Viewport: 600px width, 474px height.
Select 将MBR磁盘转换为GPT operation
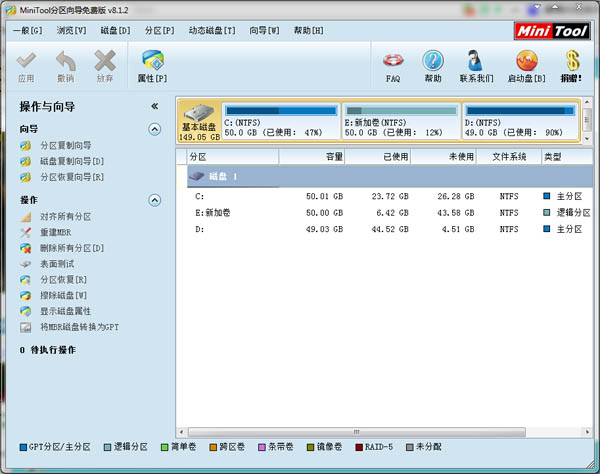click(80, 327)
